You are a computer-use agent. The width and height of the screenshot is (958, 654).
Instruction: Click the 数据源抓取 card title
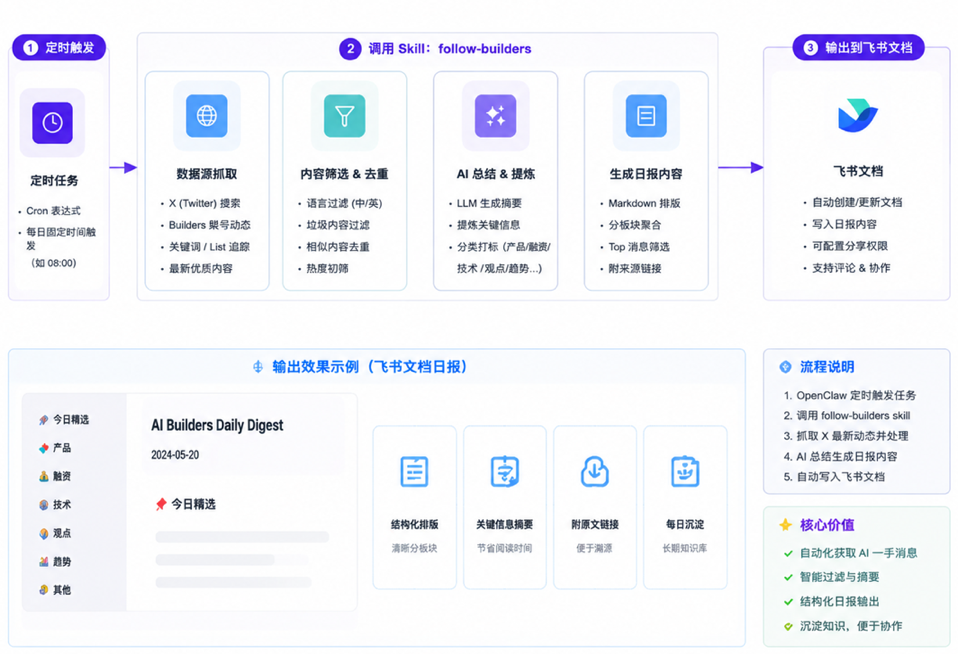[207, 174]
